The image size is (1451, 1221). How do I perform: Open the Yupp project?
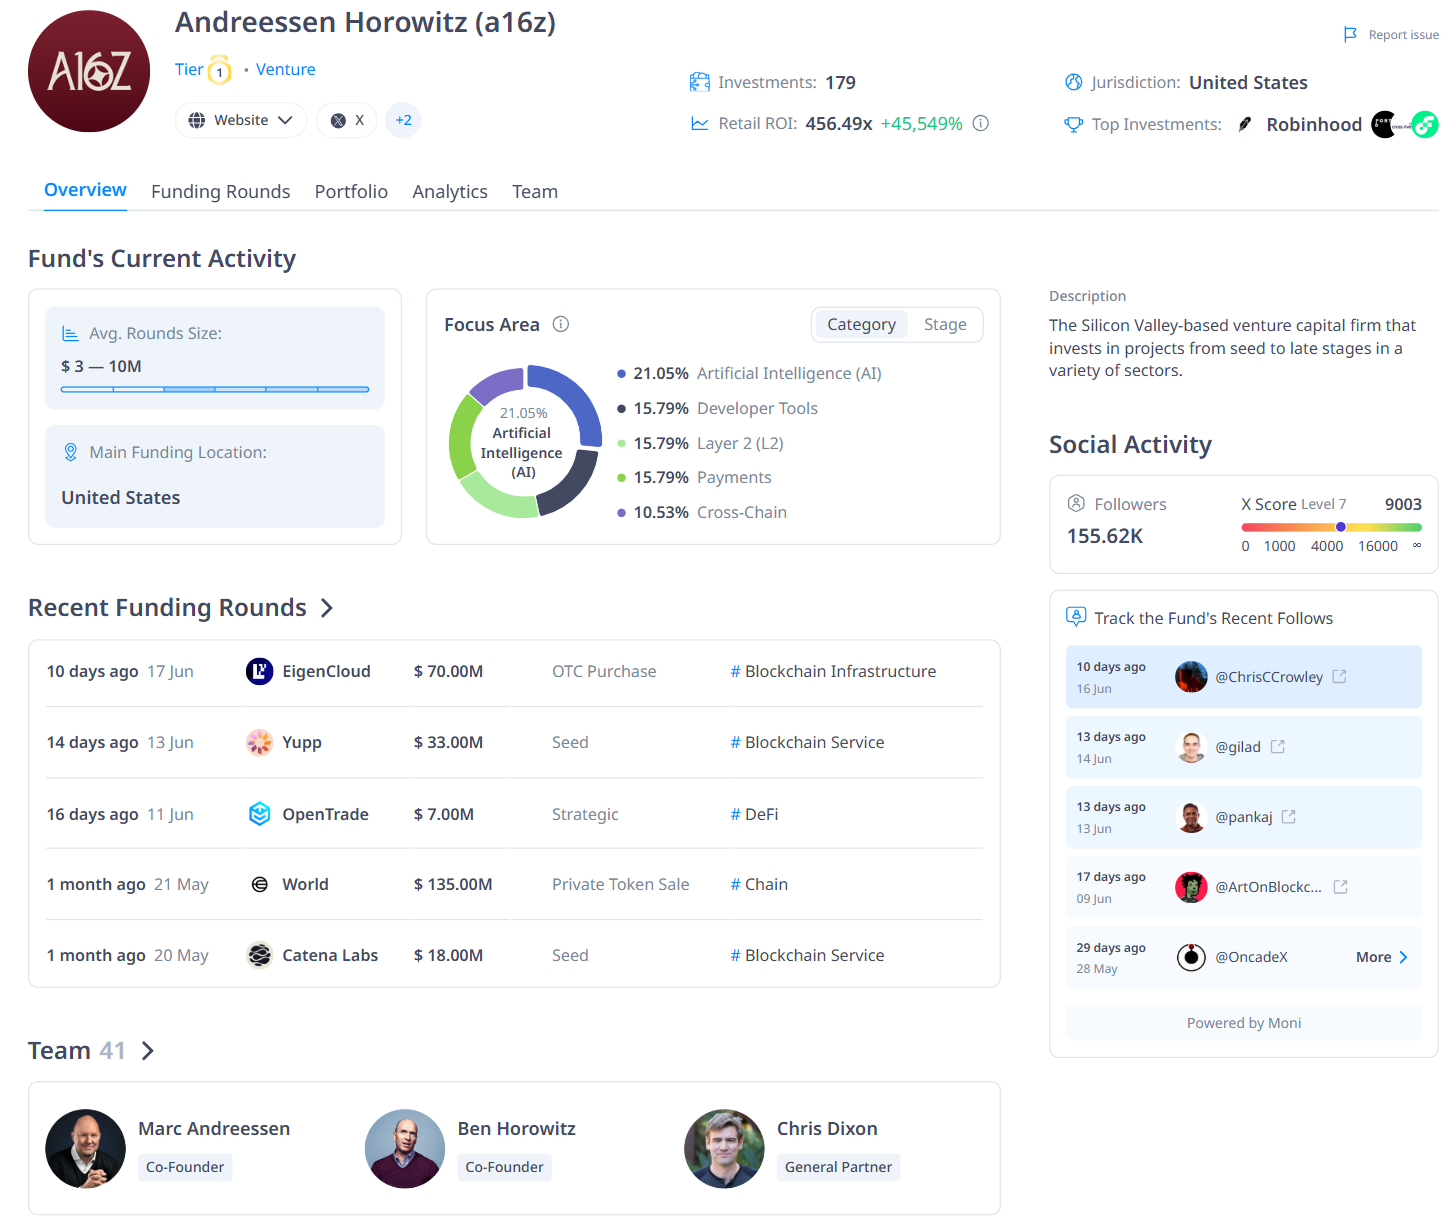point(302,742)
